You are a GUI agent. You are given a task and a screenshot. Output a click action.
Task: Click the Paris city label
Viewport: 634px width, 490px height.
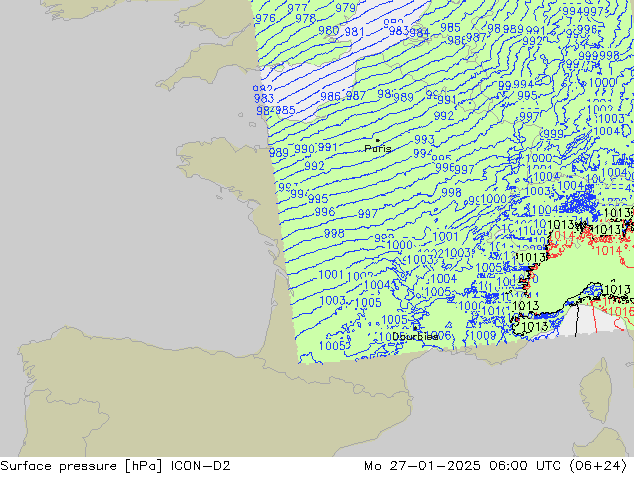click(378, 148)
